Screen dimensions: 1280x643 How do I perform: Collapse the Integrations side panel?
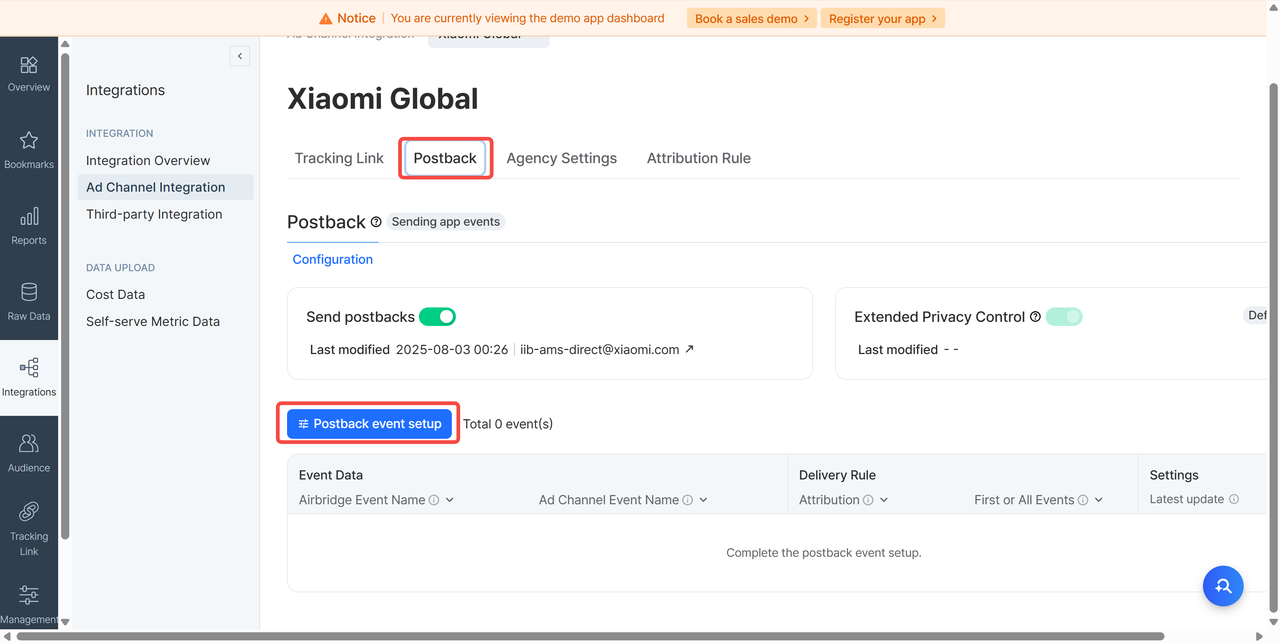[240, 57]
